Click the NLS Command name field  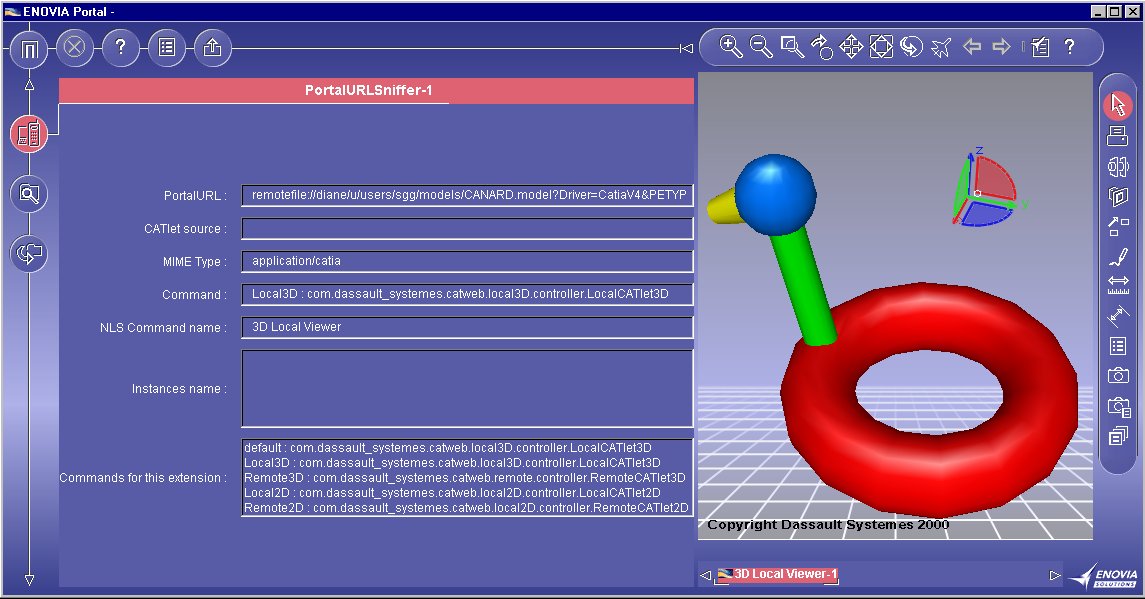coord(467,327)
